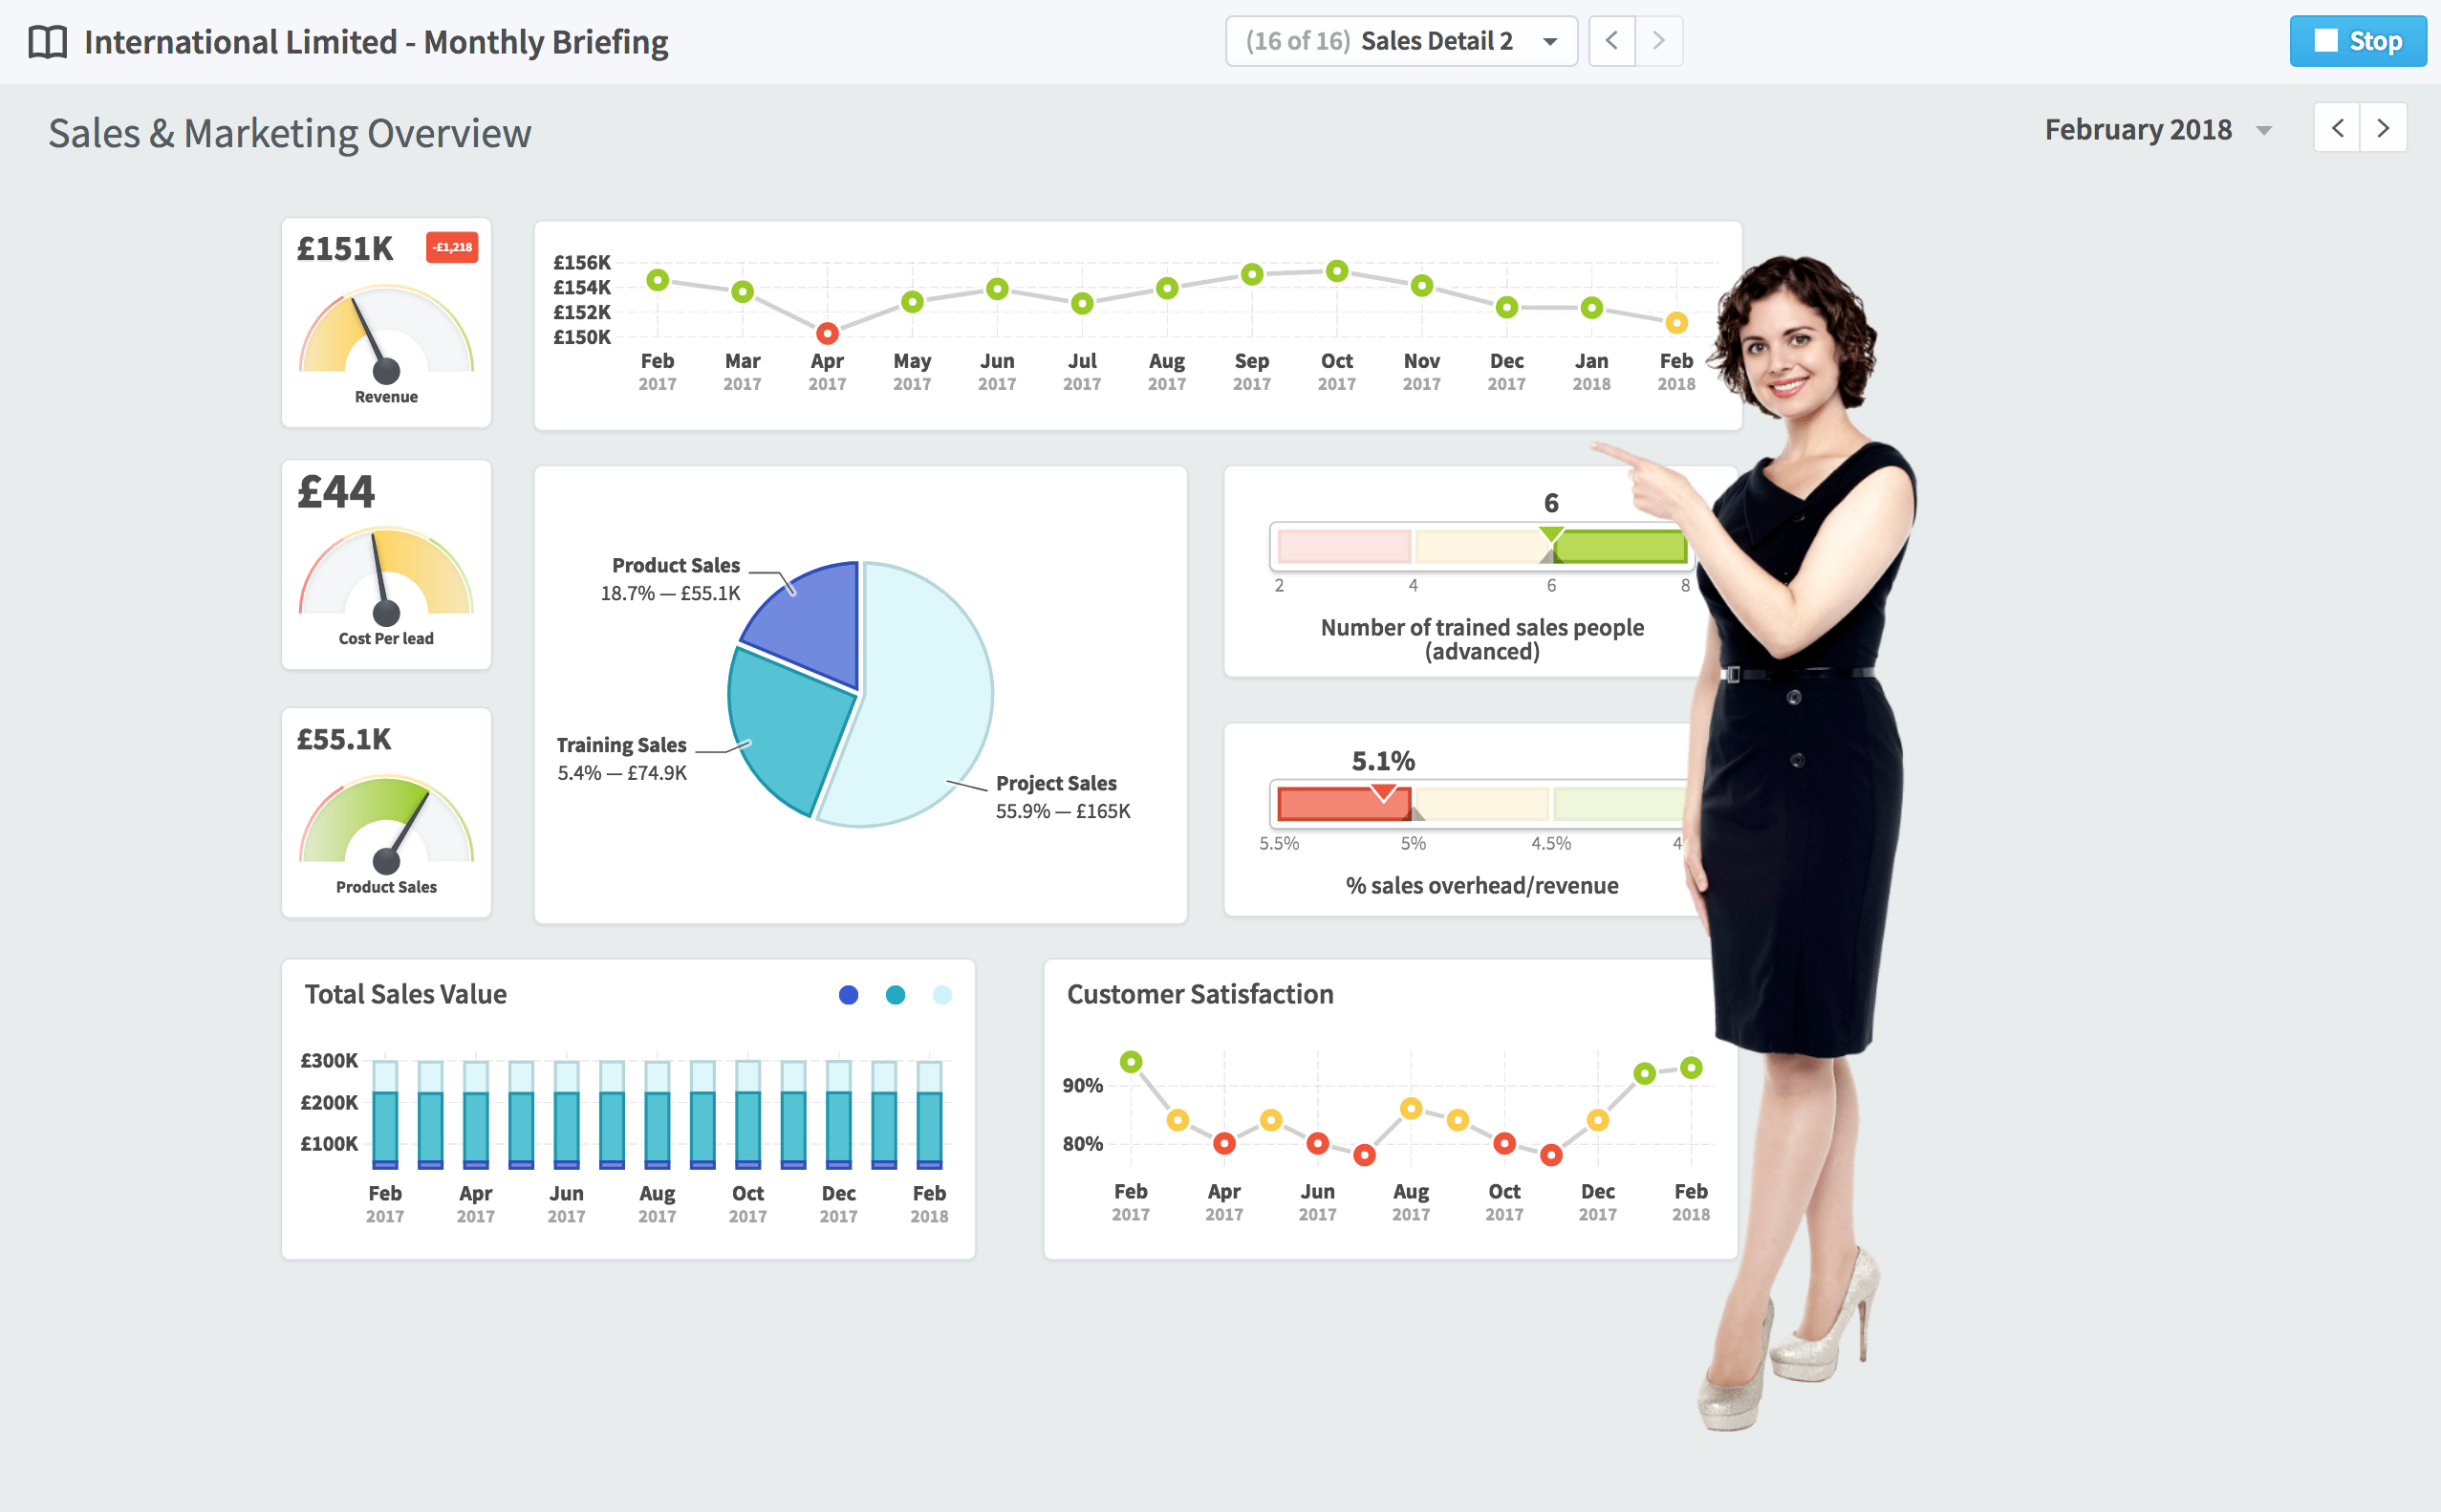The image size is (2441, 1512).
Task: Go to next month with right chevron
Action: 2383,128
